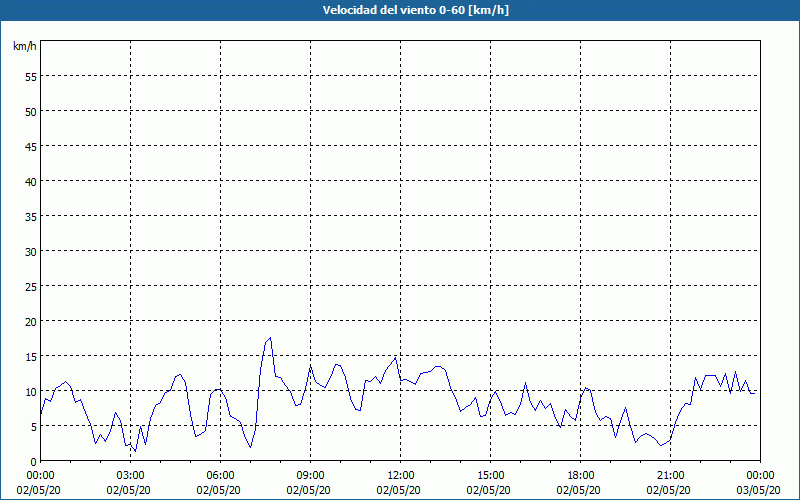Click the 21:00 time label on x-axis
Viewport: 800px width, 500px height.
point(670,476)
